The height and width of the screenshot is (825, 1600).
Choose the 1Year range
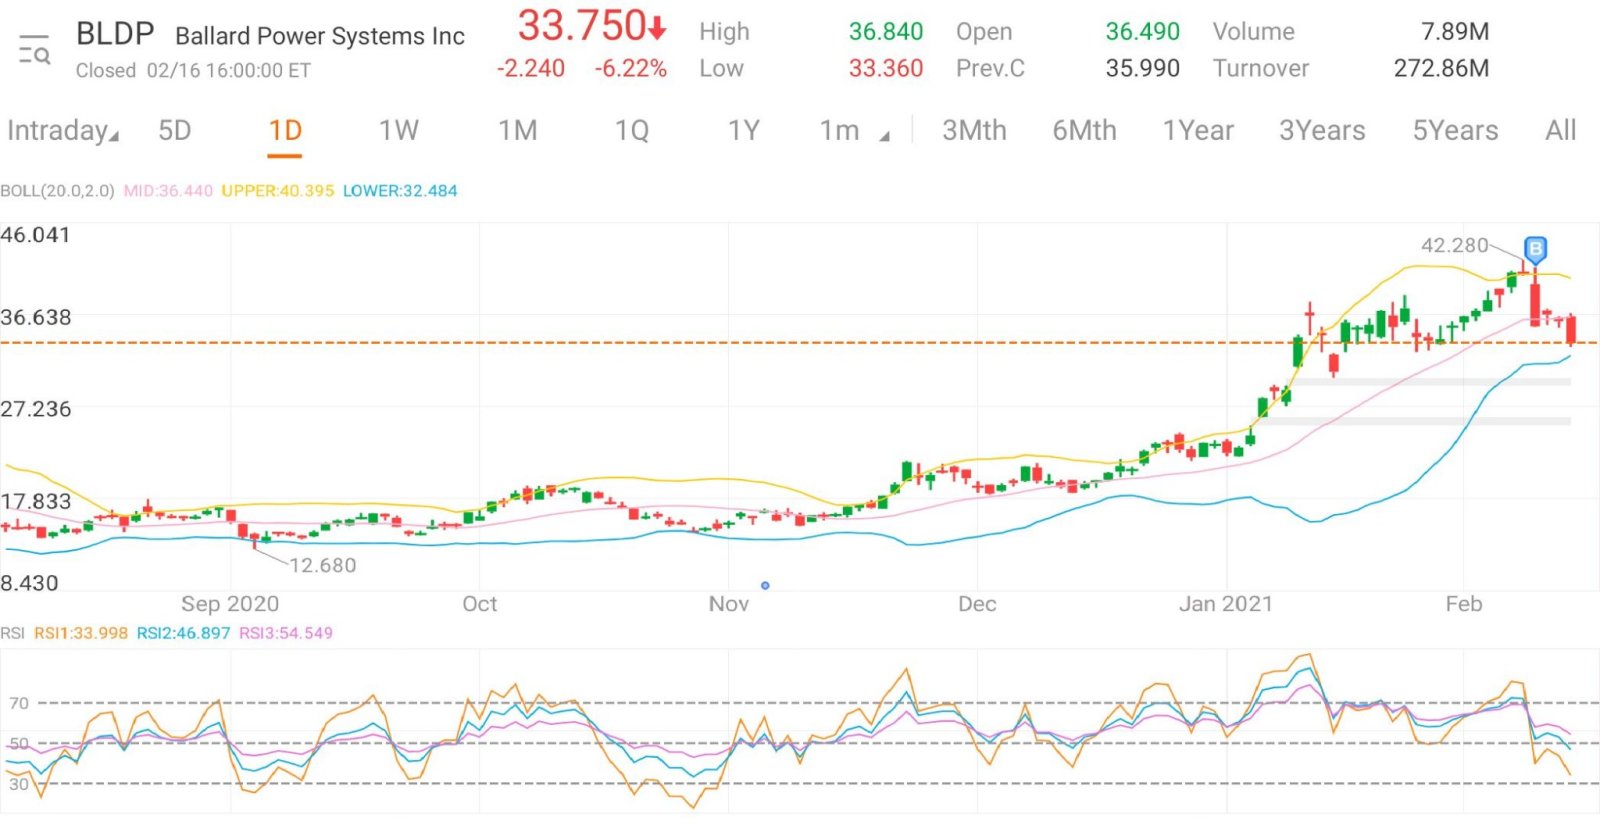tap(1198, 131)
